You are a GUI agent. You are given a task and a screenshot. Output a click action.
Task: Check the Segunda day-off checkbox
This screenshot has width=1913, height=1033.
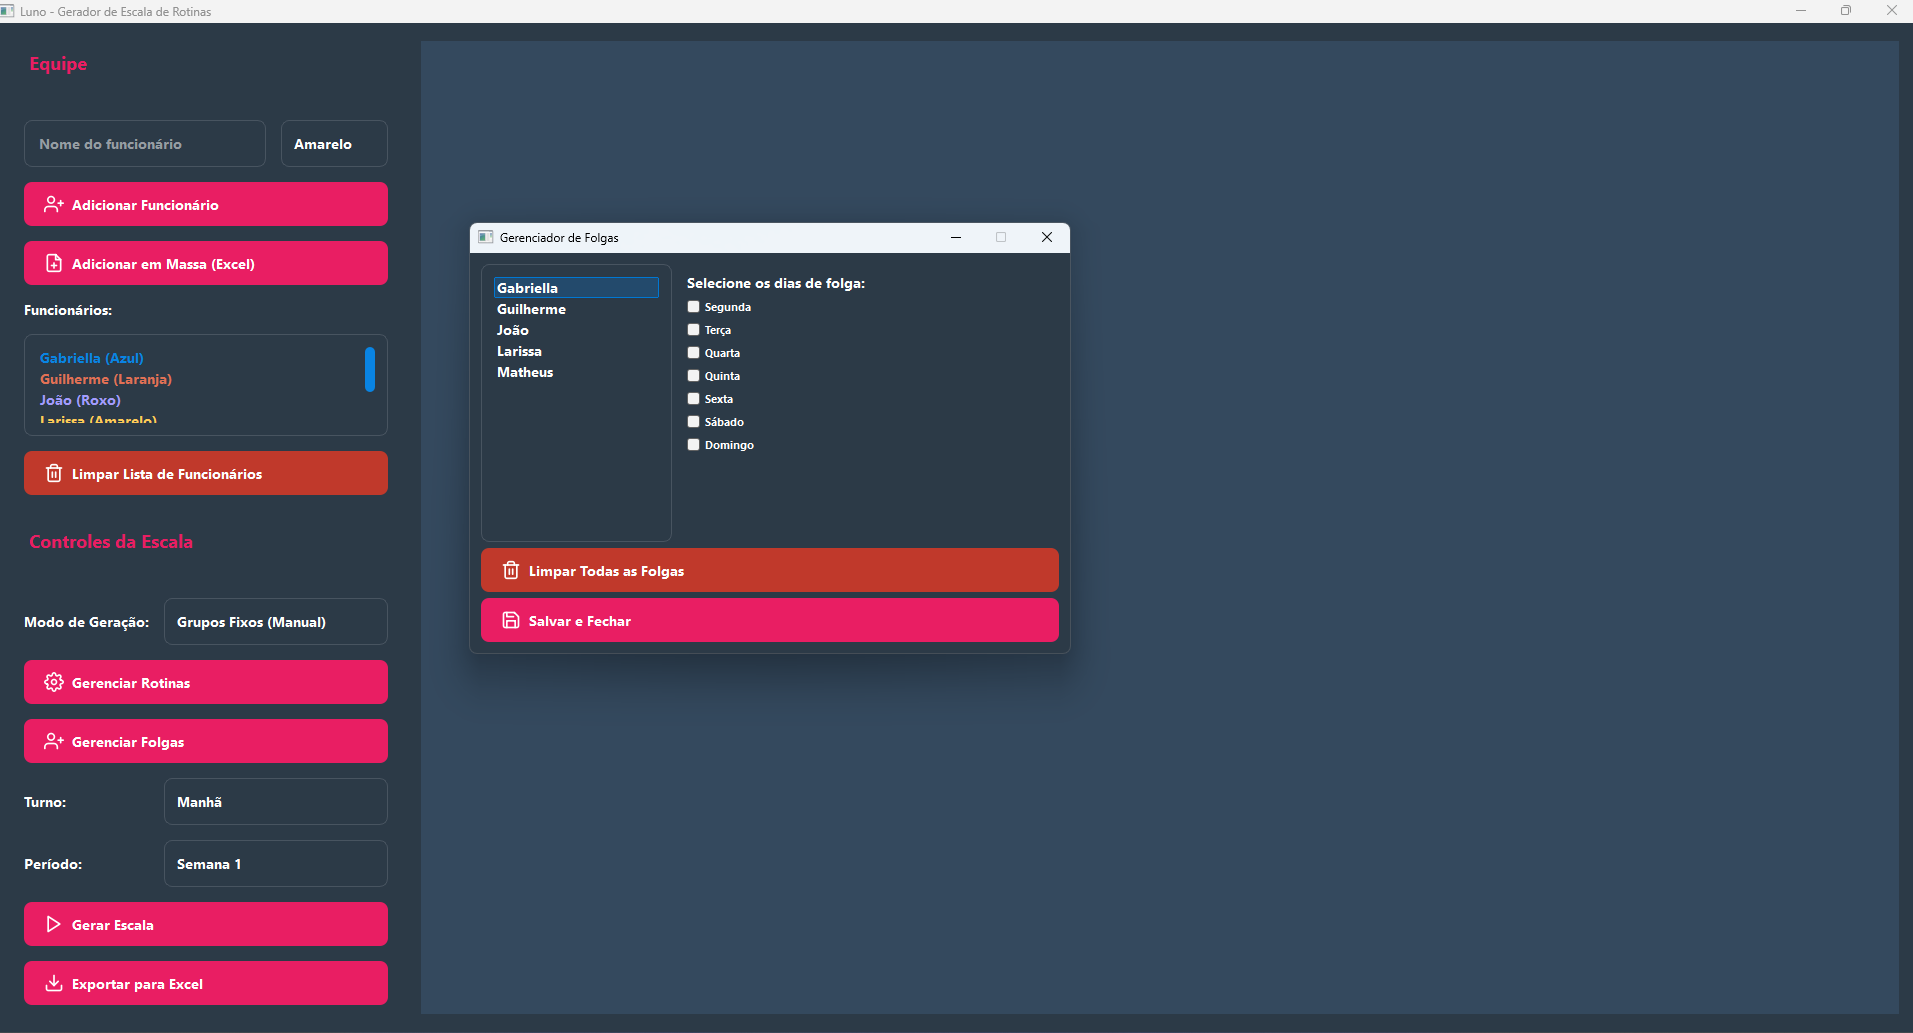click(x=693, y=307)
